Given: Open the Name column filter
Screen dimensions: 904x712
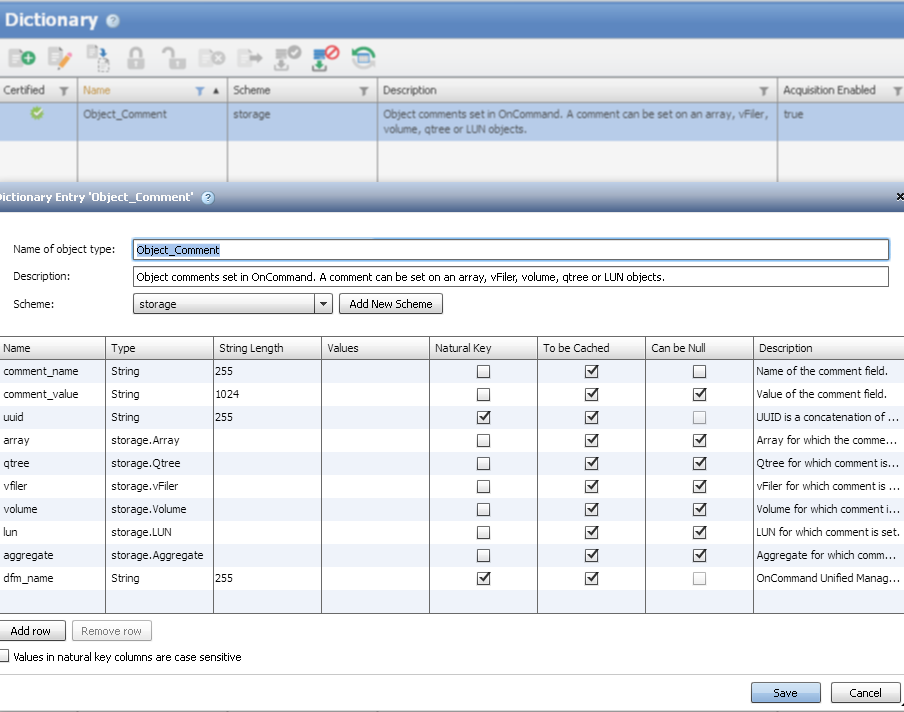Looking at the screenshot, I should coord(200,91).
